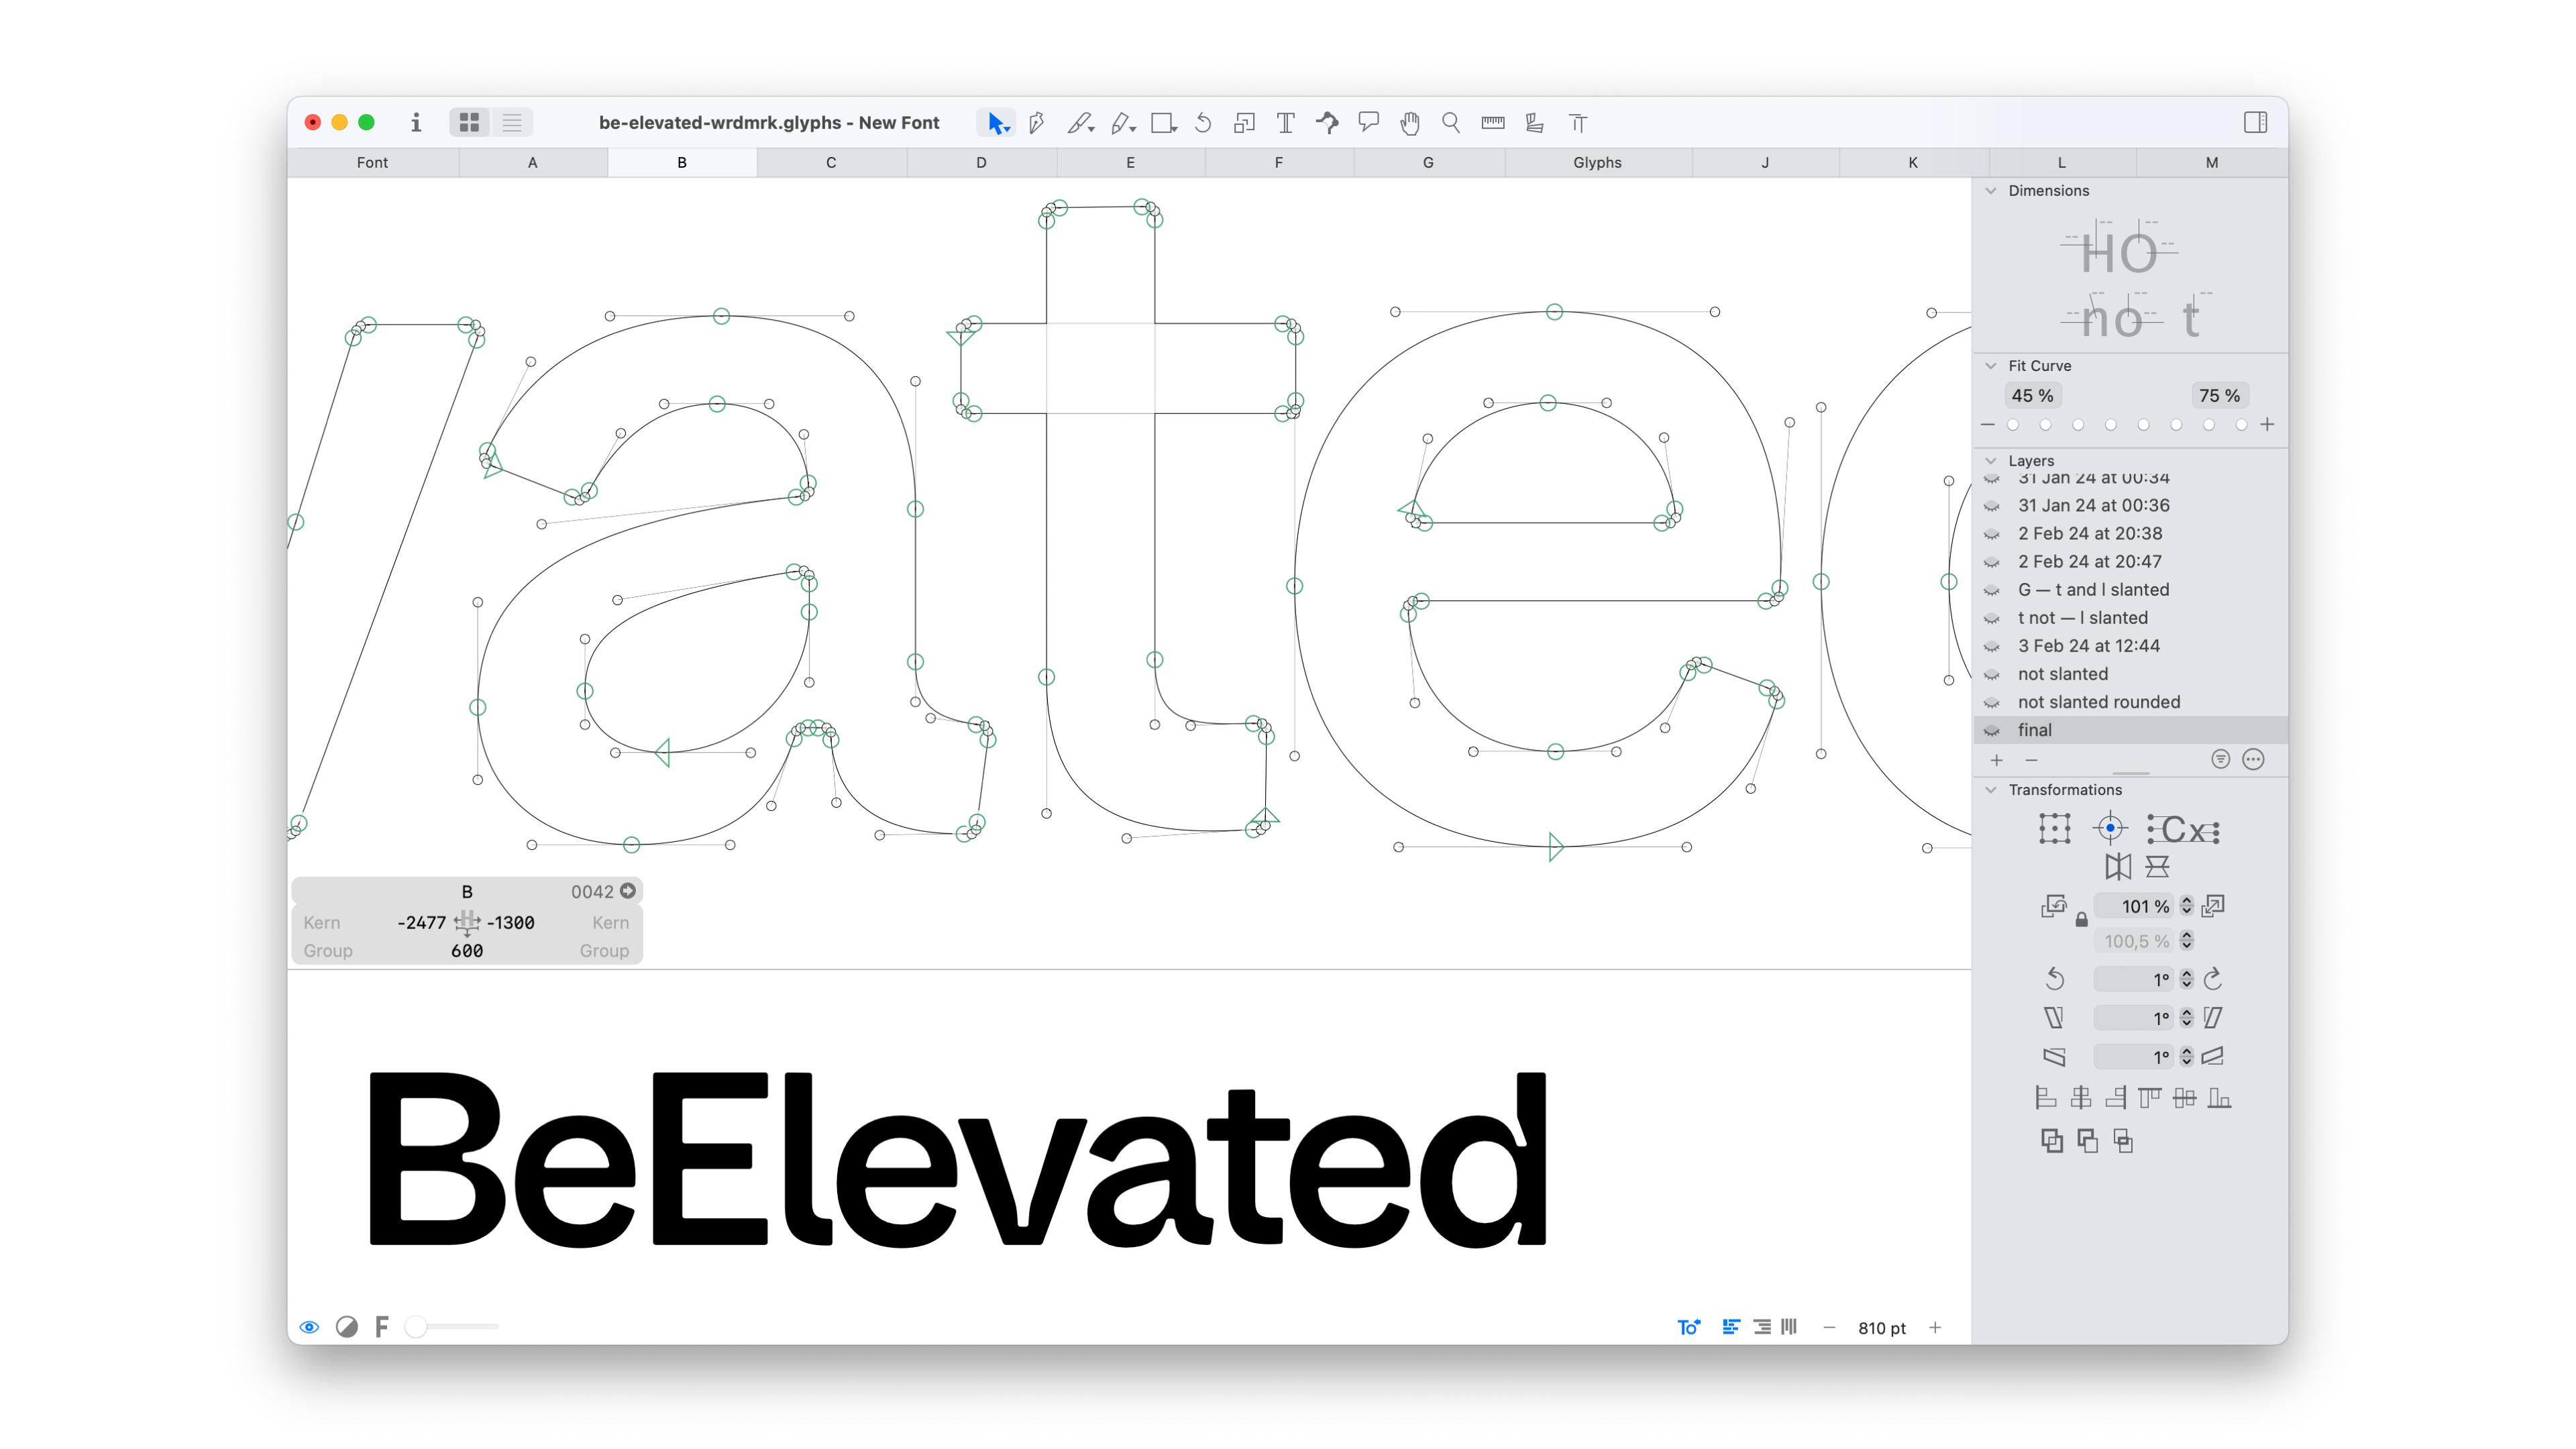This screenshot has width=2576, height=1449.
Task: Center selection horizontally
Action: (x=2081, y=1098)
